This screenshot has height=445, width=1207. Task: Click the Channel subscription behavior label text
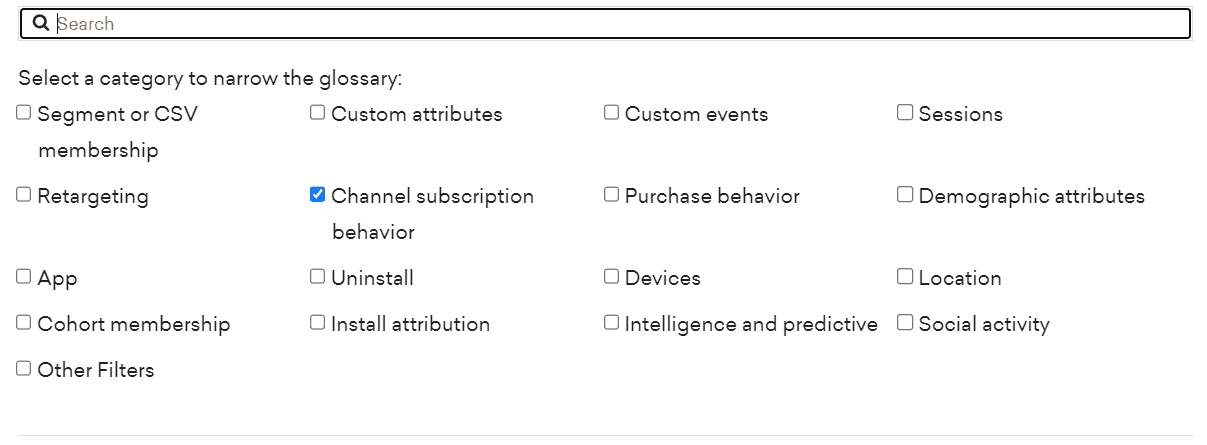432,197
